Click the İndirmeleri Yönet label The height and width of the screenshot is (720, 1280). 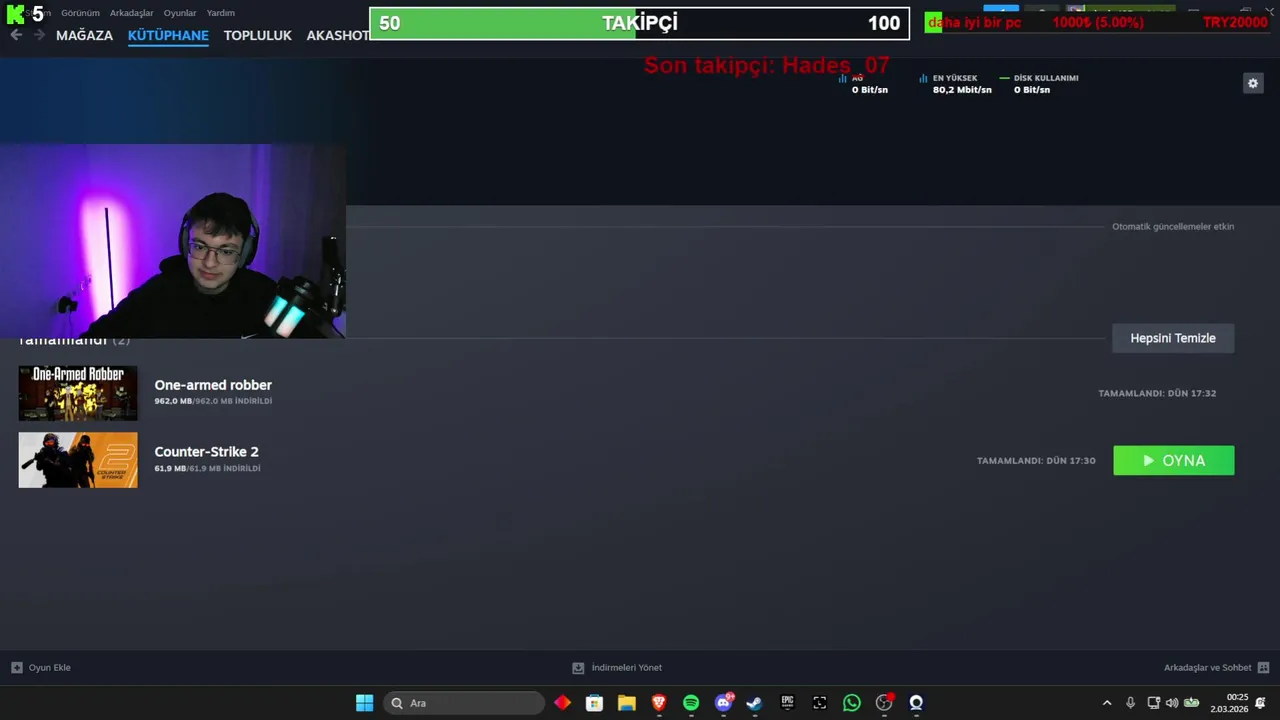[627, 668]
